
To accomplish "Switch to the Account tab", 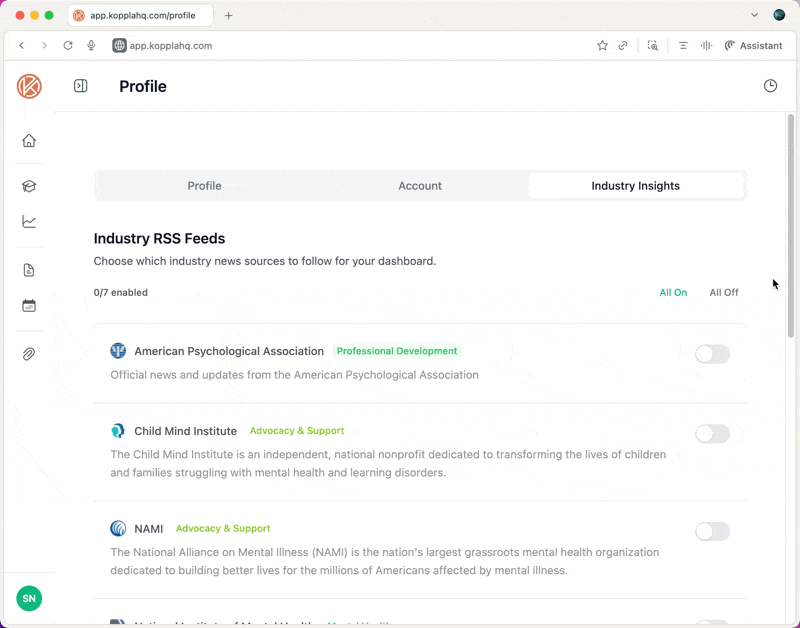I will (x=420, y=185).
